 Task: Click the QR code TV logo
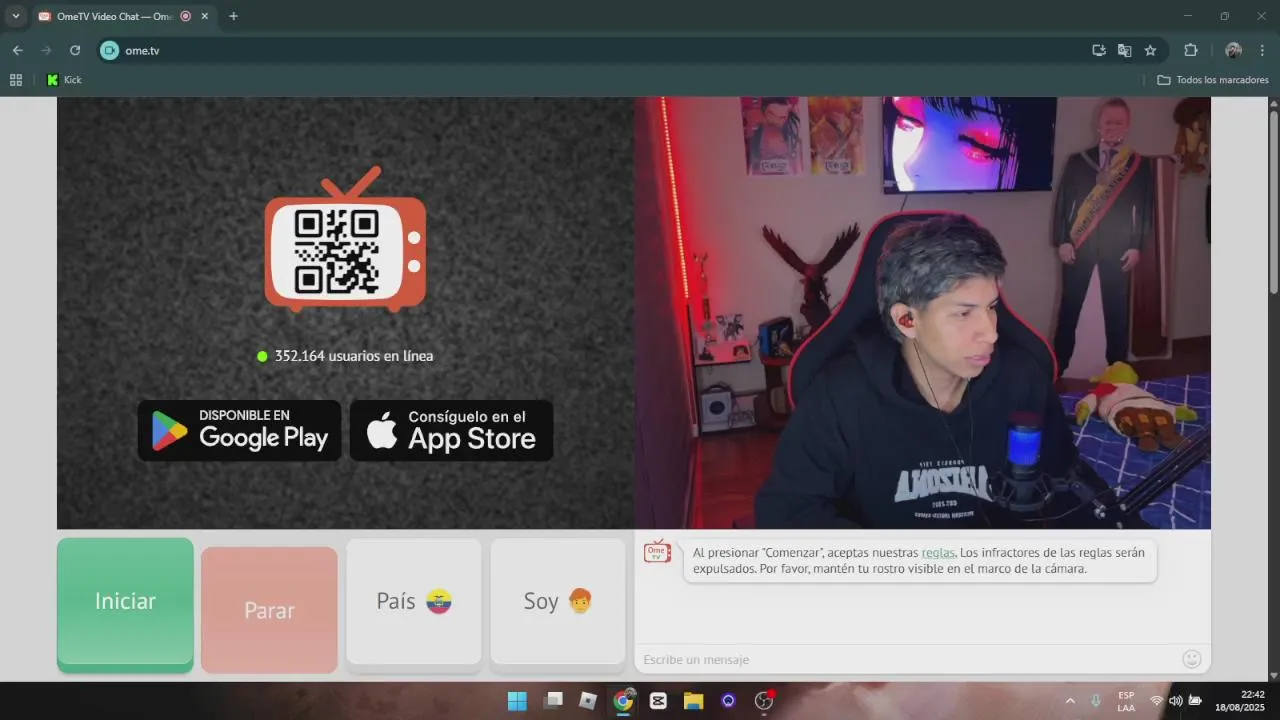click(345, 239)
